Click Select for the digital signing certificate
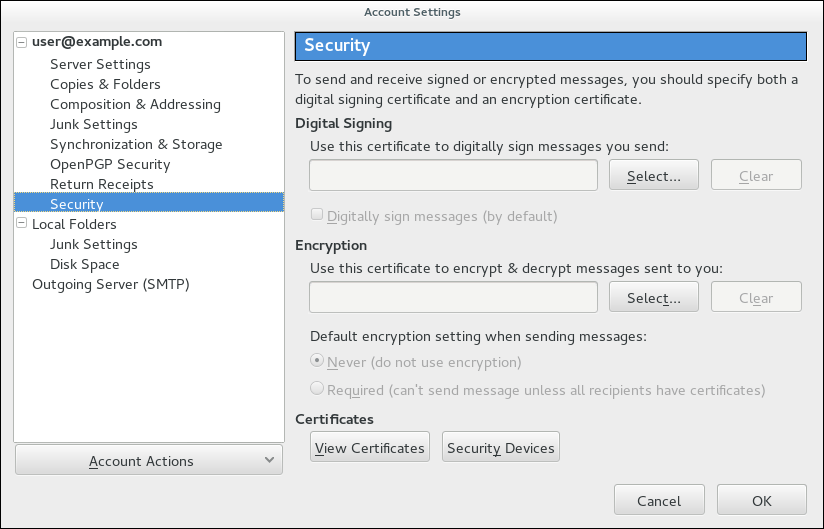Viewport: 824px width, 529px height. coord(654,175)
